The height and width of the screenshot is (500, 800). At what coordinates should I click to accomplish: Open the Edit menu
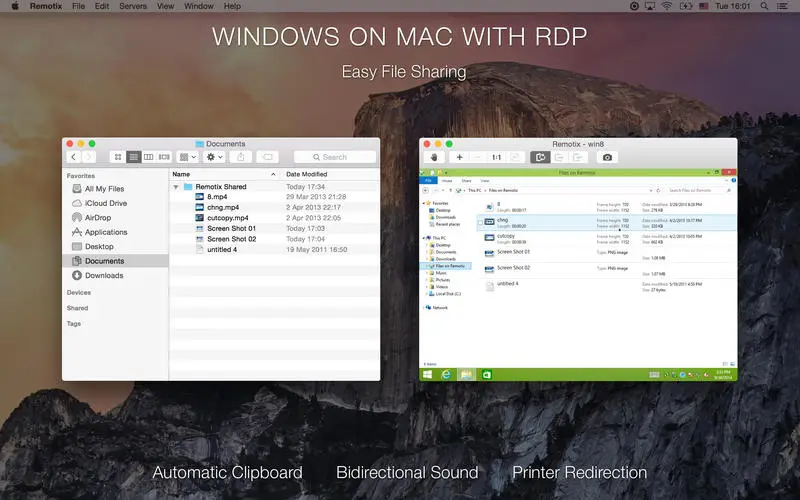coord(102,6)
